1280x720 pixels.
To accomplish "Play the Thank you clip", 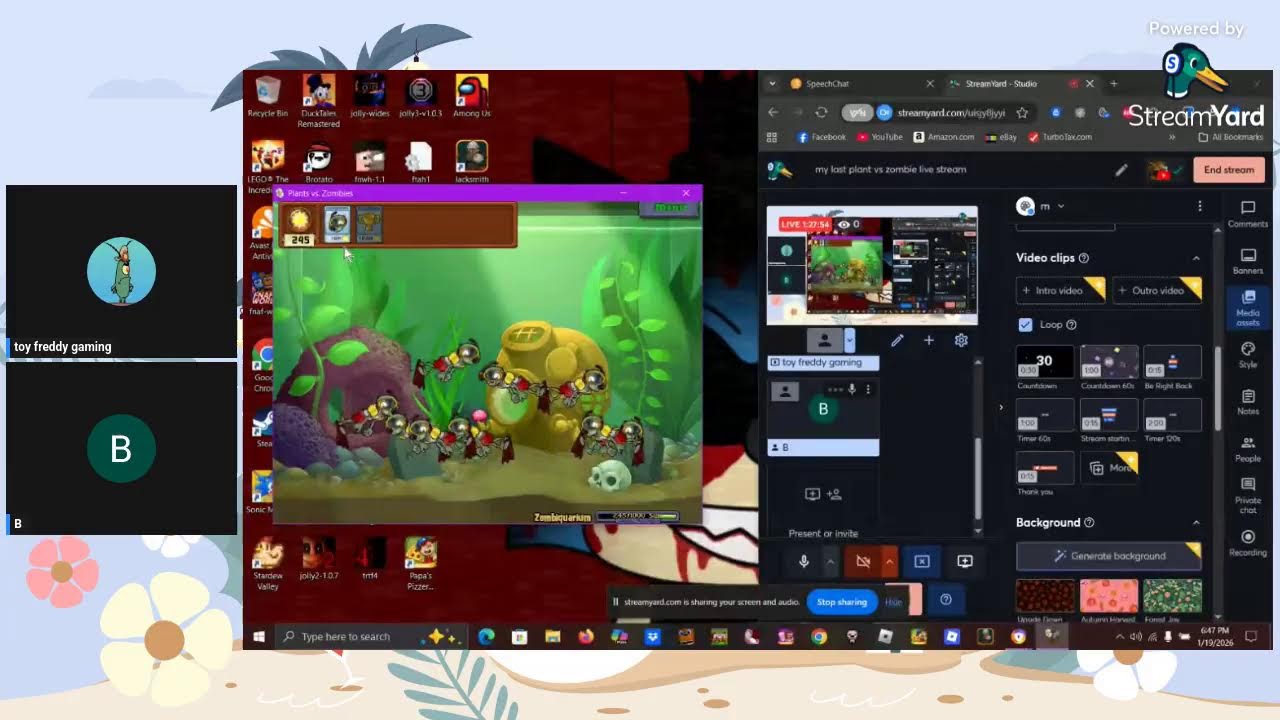I will (1044, 468).
